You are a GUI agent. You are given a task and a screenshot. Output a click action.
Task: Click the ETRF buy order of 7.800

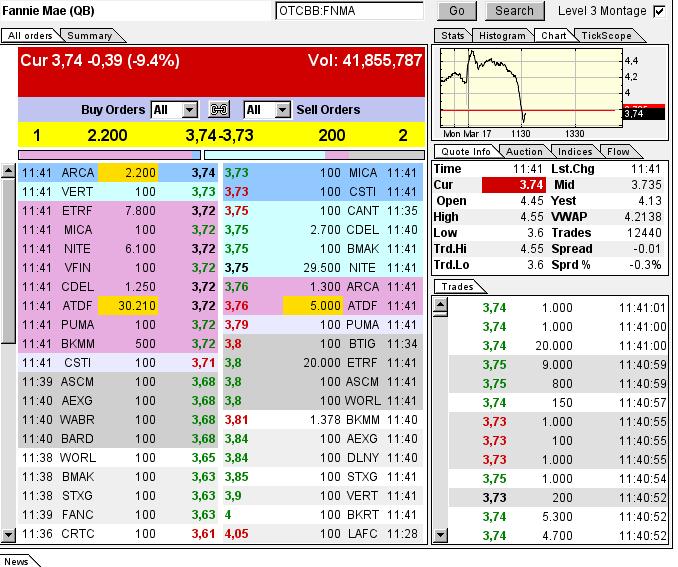[x=118, y=211]
